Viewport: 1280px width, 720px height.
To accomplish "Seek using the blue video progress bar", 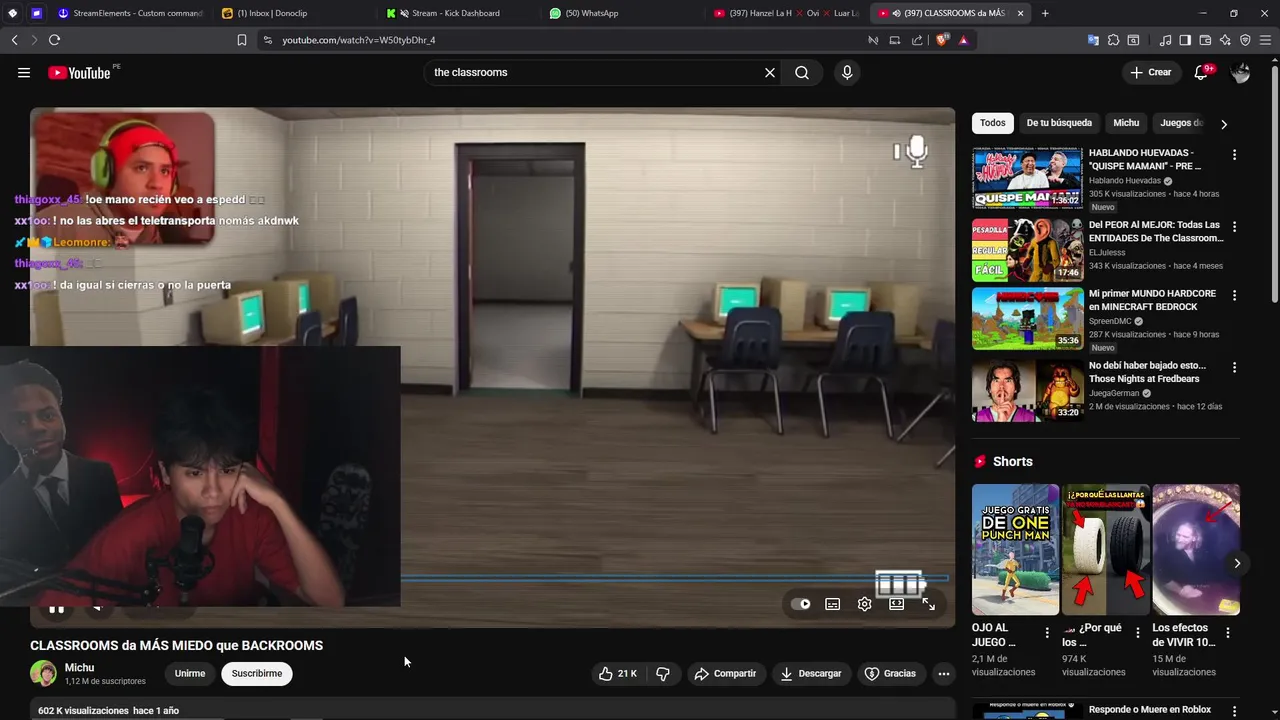I will pyautogui.click(x=675, y=578).
